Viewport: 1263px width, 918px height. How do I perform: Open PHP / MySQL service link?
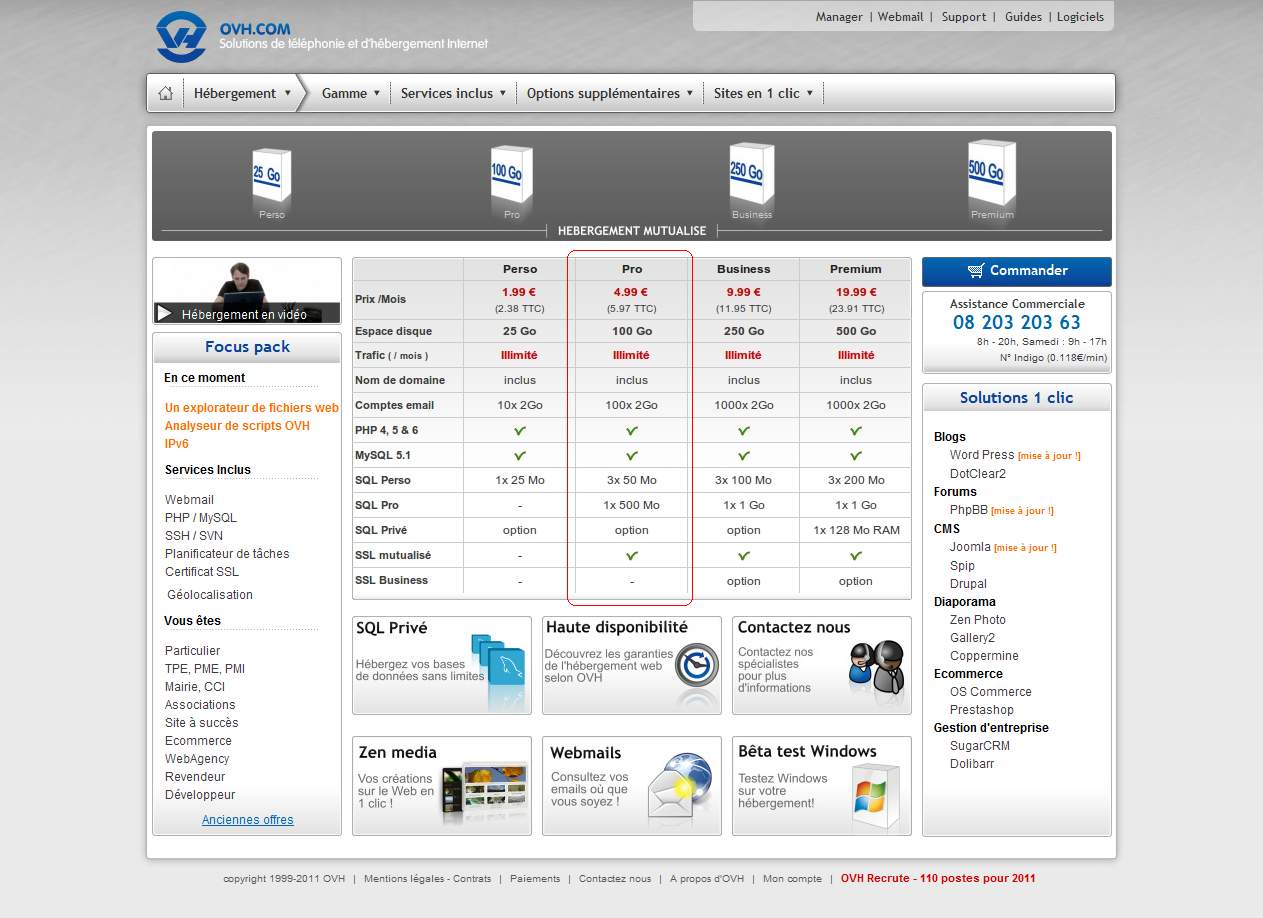click(201, 518)
